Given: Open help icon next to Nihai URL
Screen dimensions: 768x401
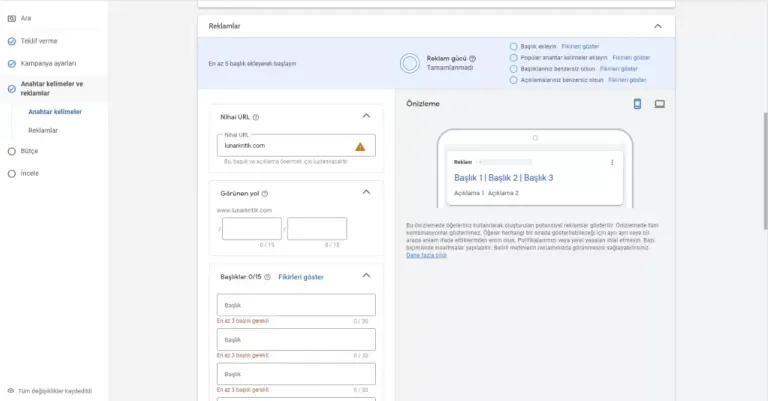Looking at the screenshot, I should [x=256, y=118].
